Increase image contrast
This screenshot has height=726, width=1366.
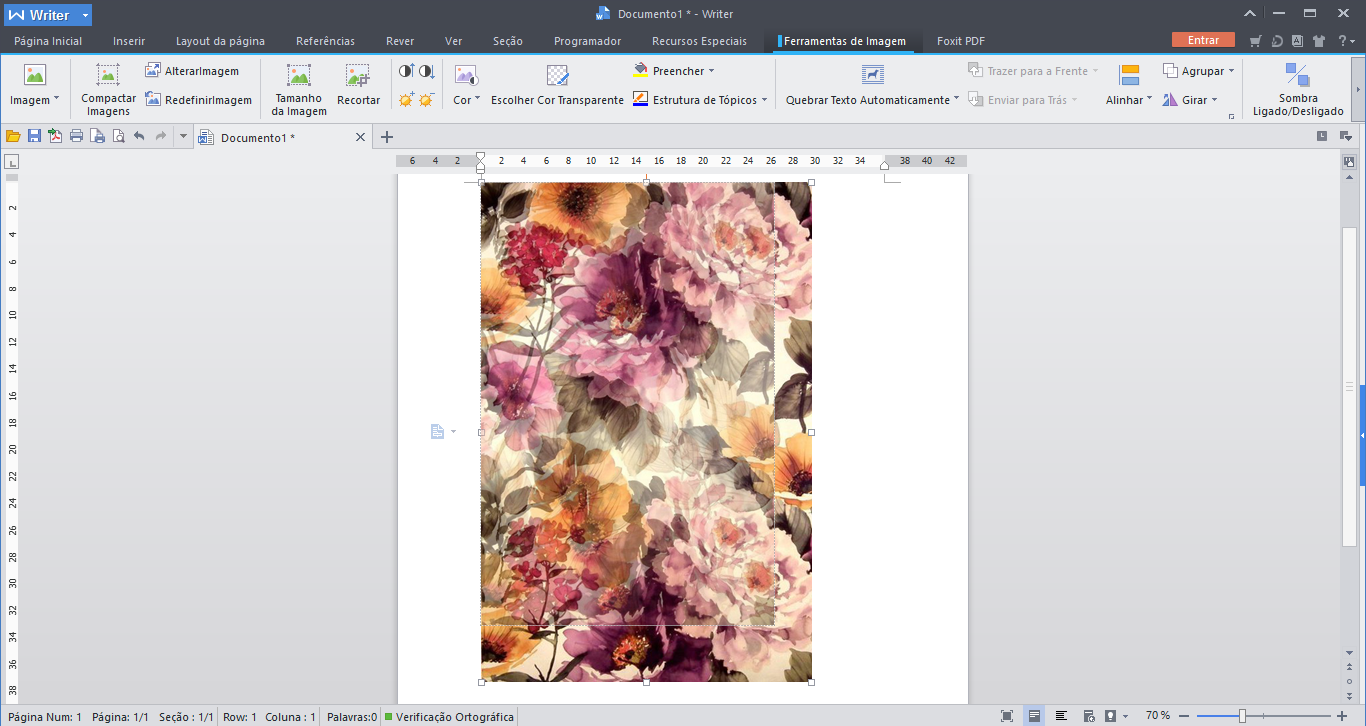click(407, 71)
